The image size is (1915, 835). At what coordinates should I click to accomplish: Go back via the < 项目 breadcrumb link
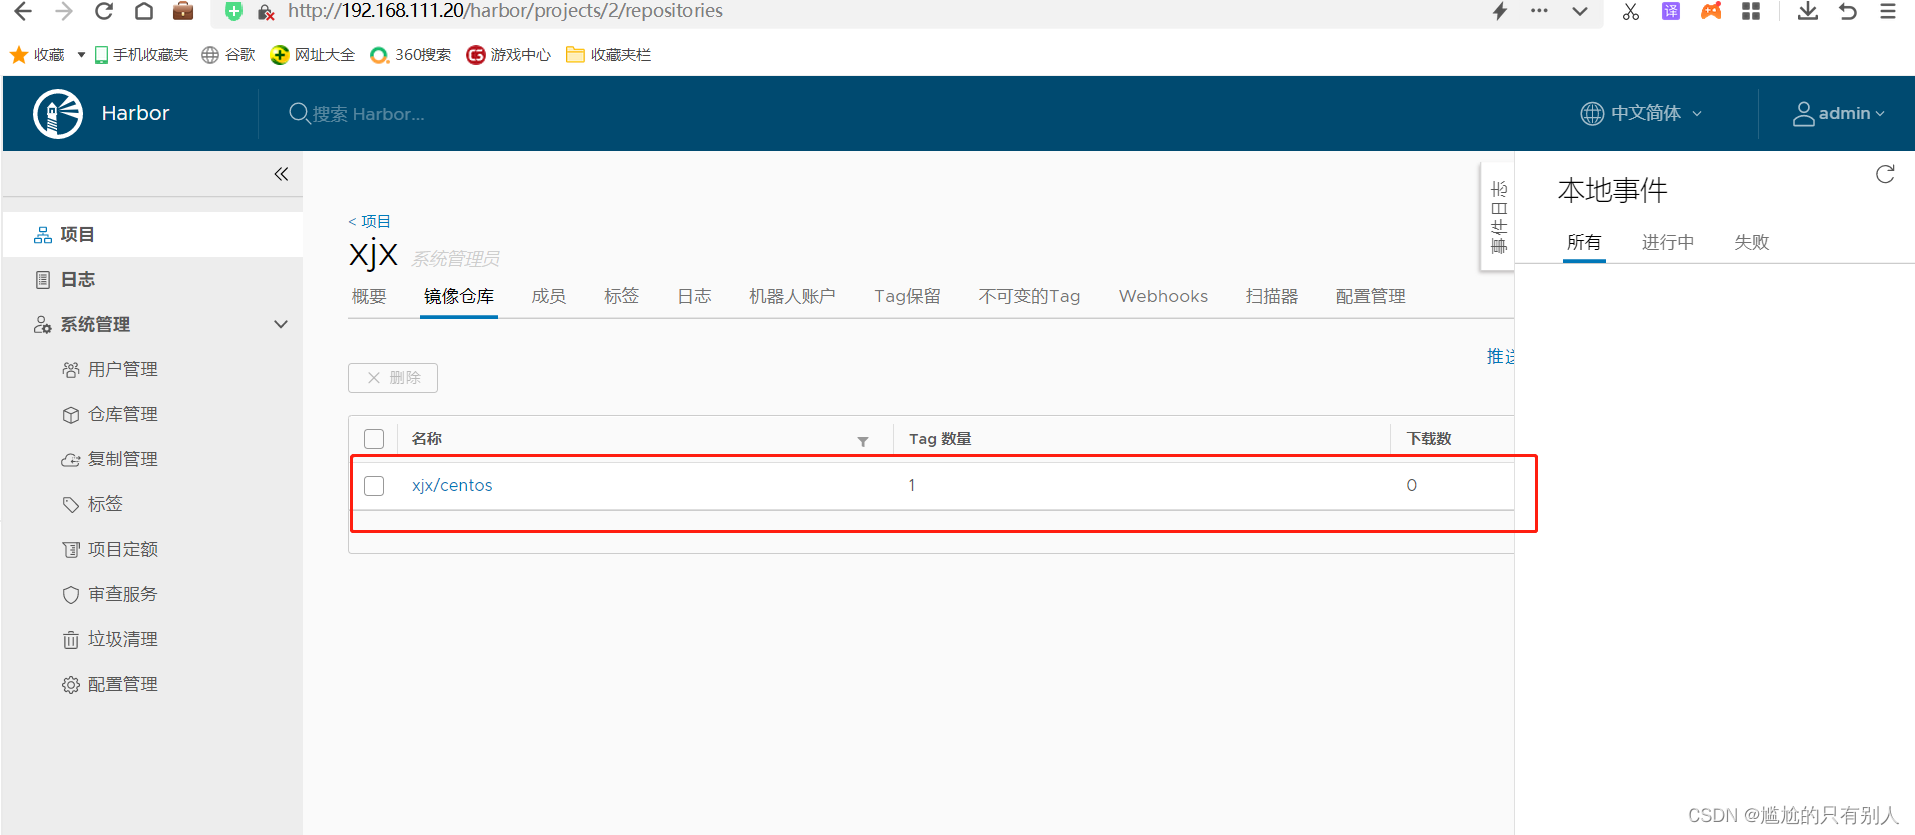pos(369,221)
